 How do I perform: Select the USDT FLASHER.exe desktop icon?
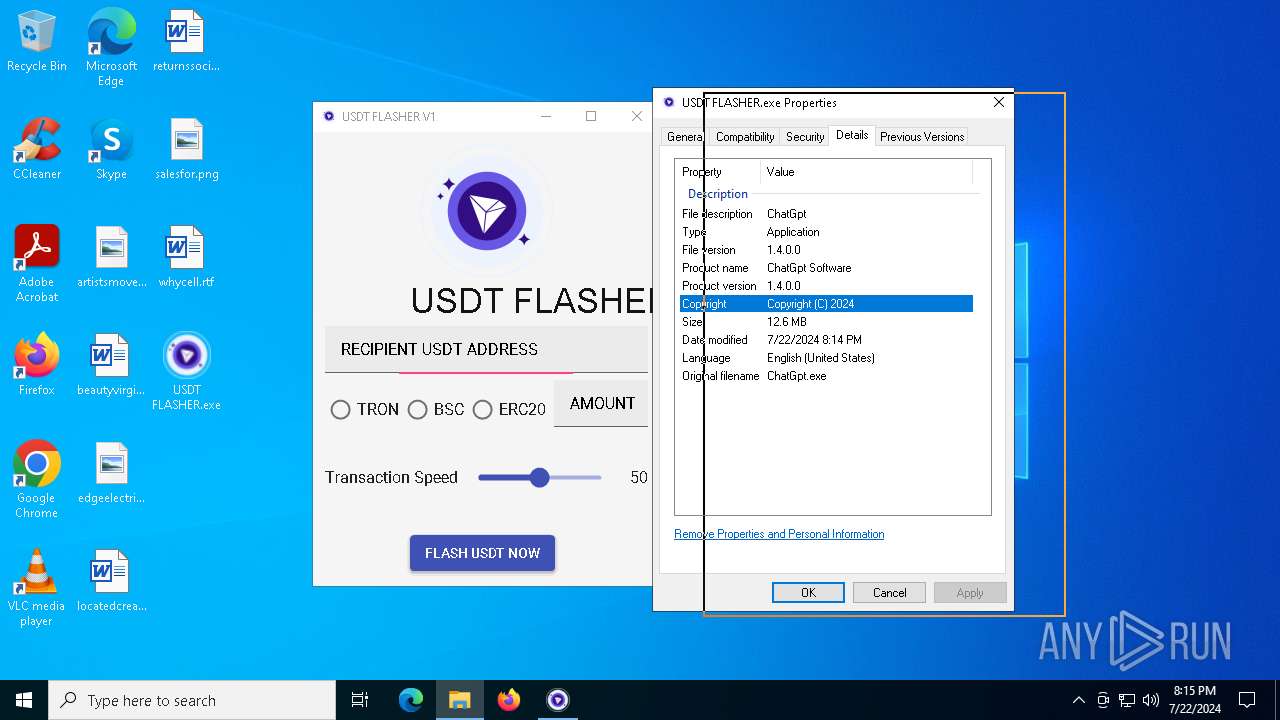coord(186,372)
